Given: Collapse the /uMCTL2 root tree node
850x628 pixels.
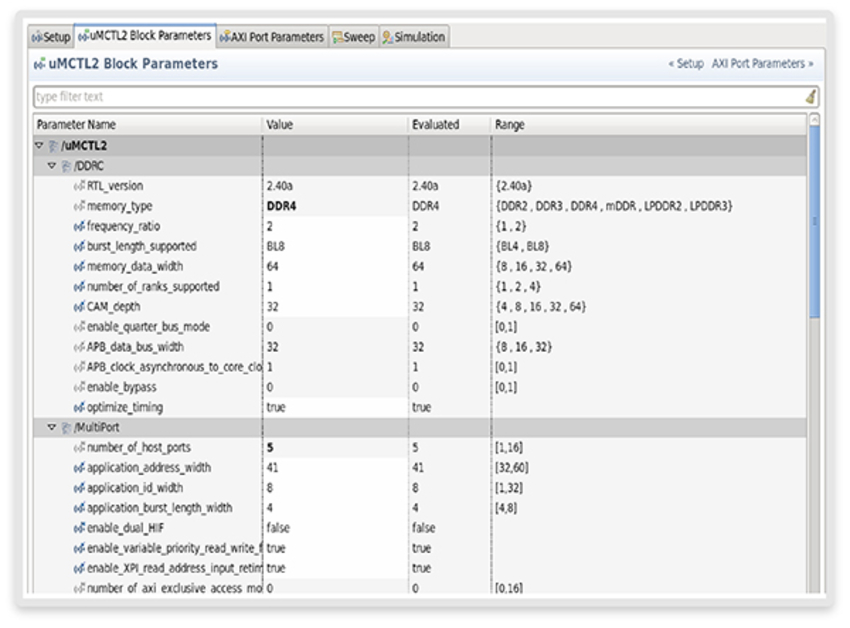Looking at the screenshot, I should [x=39, y=146].
